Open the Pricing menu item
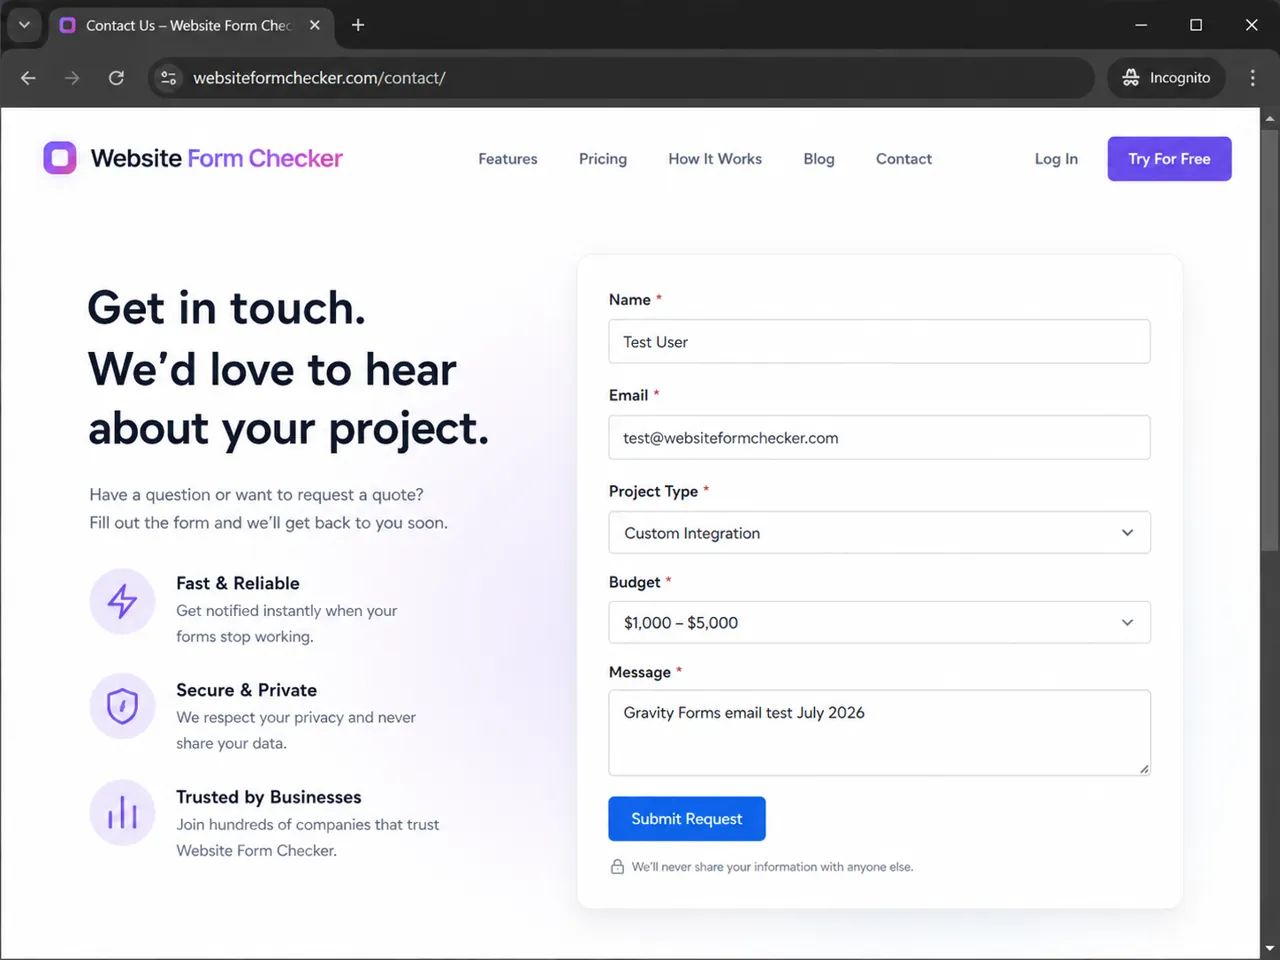This screenshot has height=960, width=1280. coord(603,159)
